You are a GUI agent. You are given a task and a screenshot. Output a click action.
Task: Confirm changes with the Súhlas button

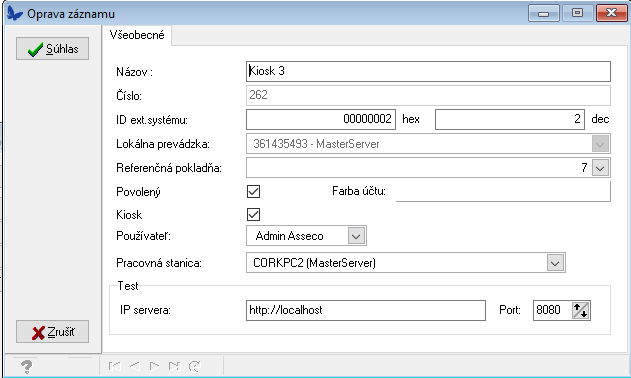(x=52, y=49)
